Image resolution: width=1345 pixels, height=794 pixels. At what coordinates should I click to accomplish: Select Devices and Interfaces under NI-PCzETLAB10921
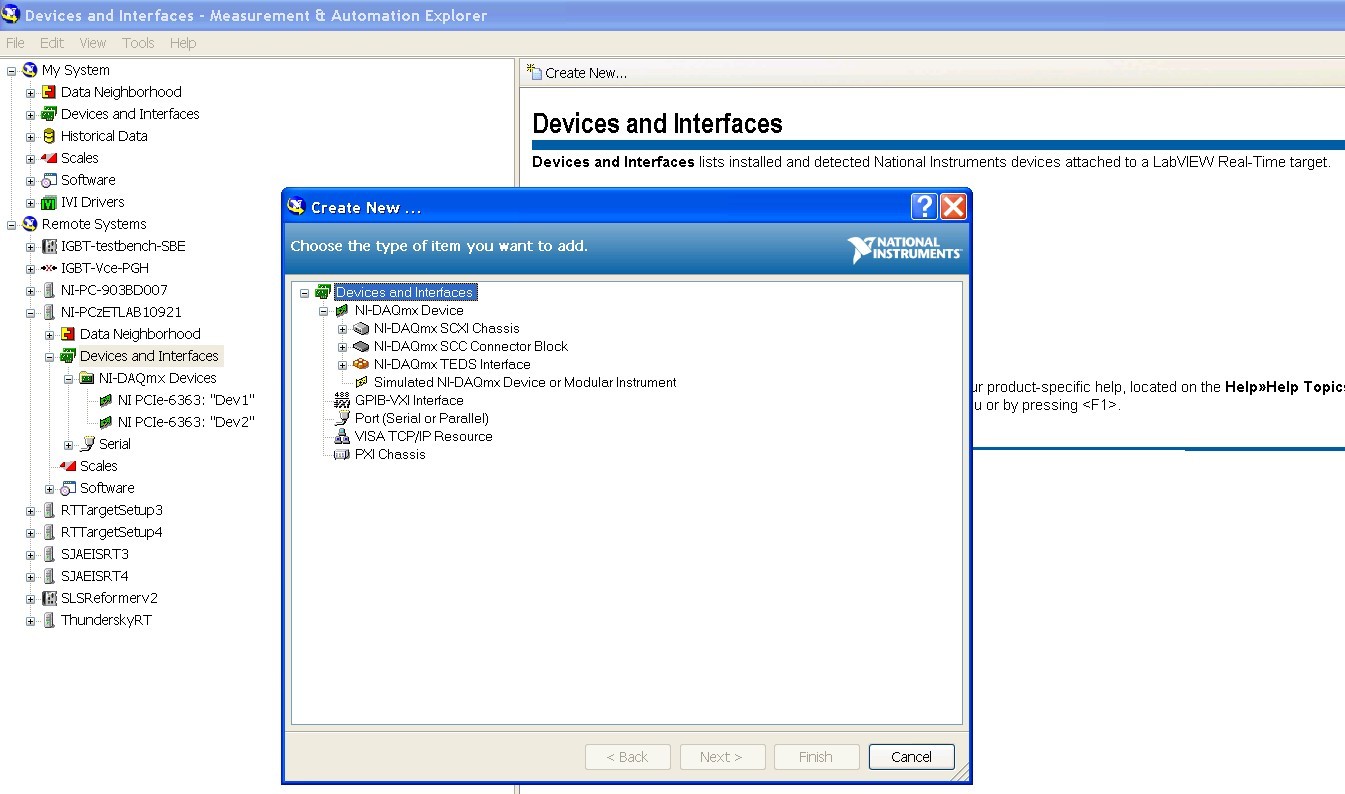[x=149, y=356]
